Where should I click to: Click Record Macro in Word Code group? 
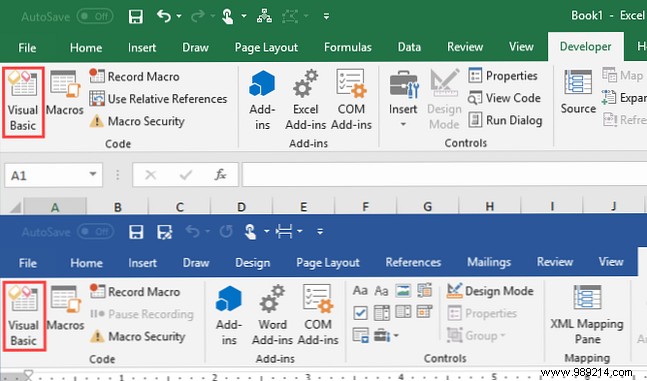[135, 292]
